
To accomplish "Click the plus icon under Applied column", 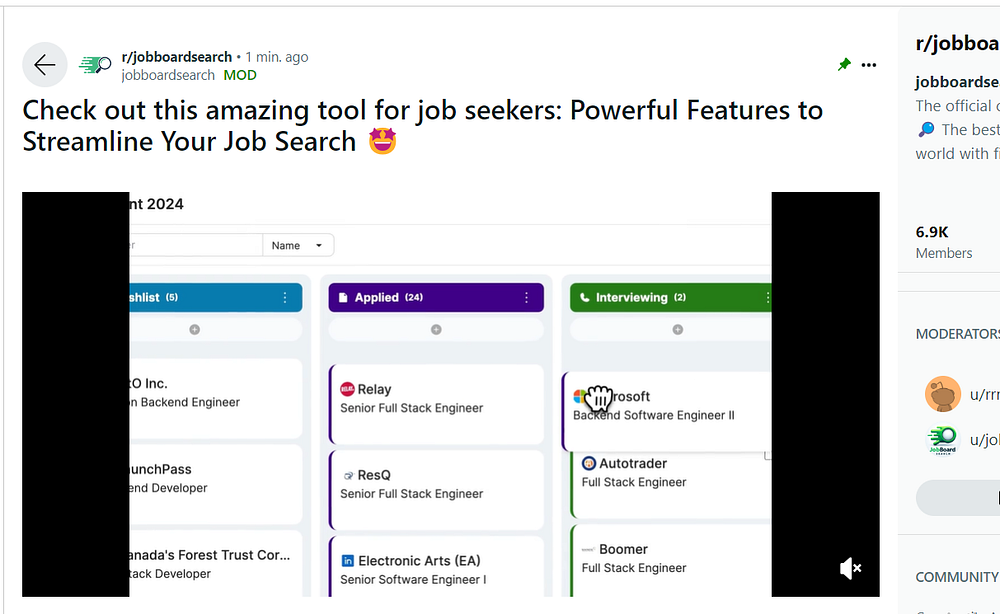I will [x=436, y=329].
